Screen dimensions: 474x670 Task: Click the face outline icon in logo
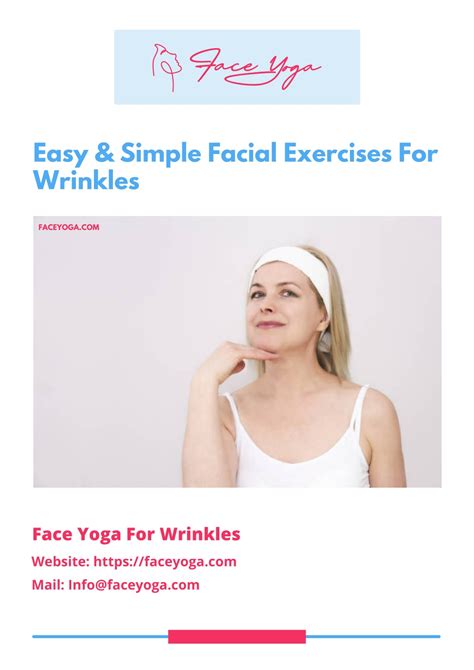pyautogui.click(x=167, y=67)
